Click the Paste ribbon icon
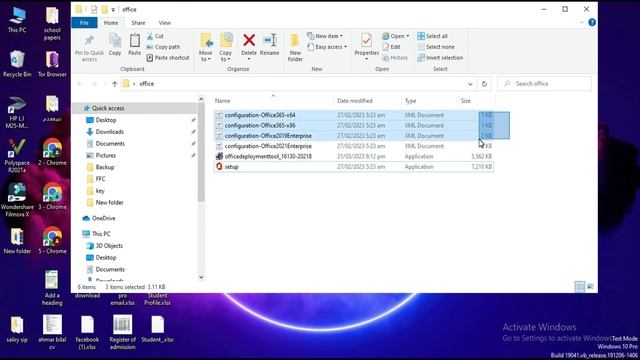The width and height of the screenshot is (640, 360). click(134, 44)
